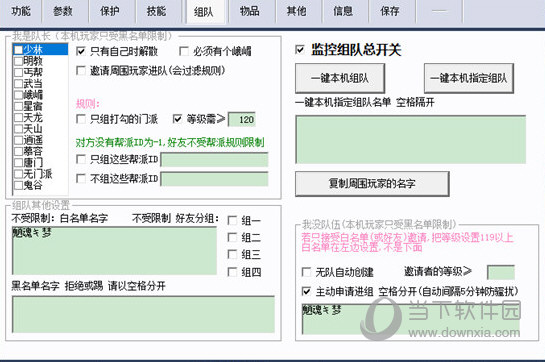Click the 一键本机组队 button
This screenshot has width=545, height=362.
340,78
